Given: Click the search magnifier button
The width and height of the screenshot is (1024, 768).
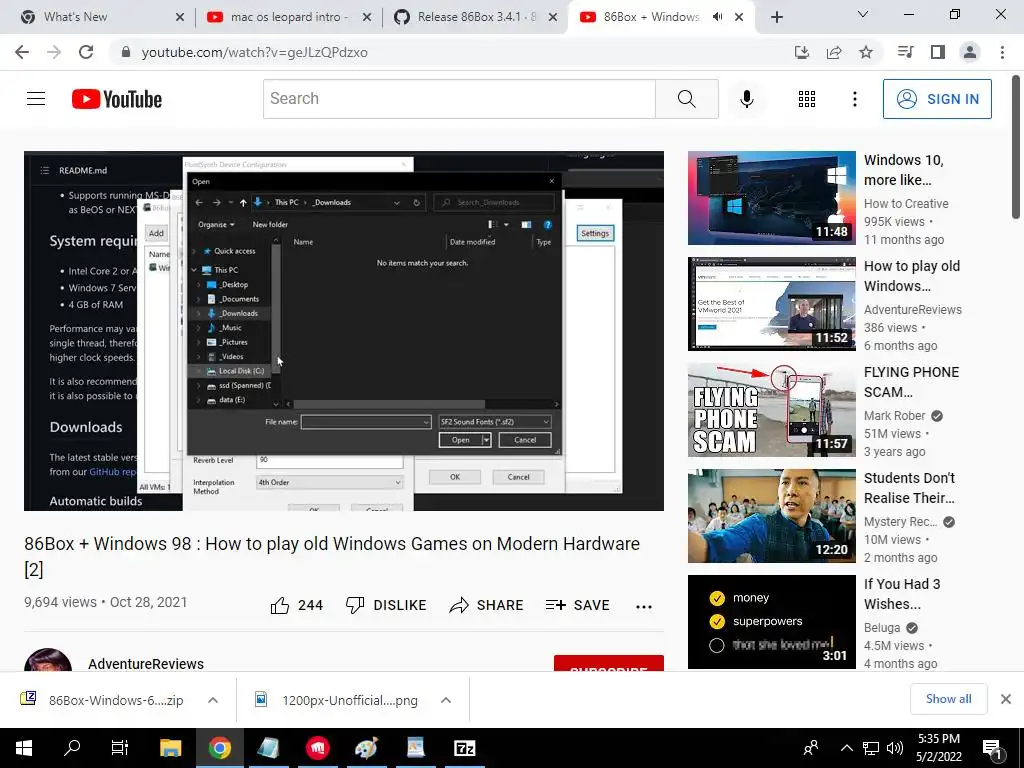Looking at the screenshot, I should [x=686, y=99].
